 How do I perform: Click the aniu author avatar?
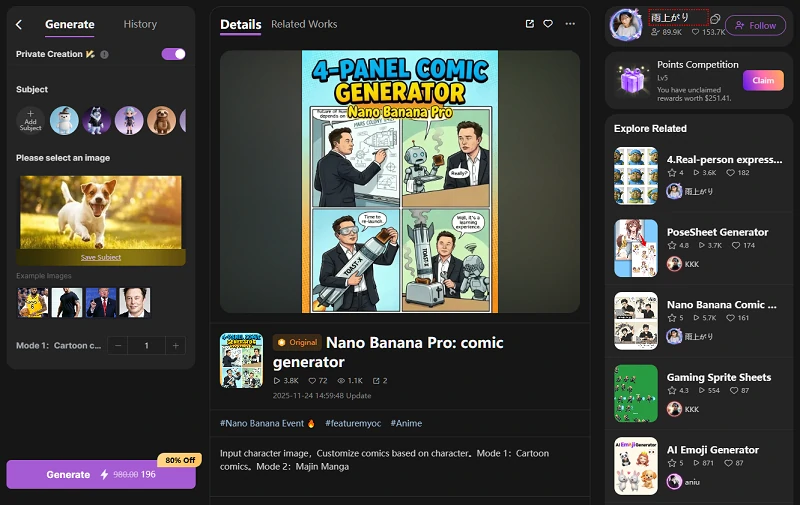click(x=674, y=482)
